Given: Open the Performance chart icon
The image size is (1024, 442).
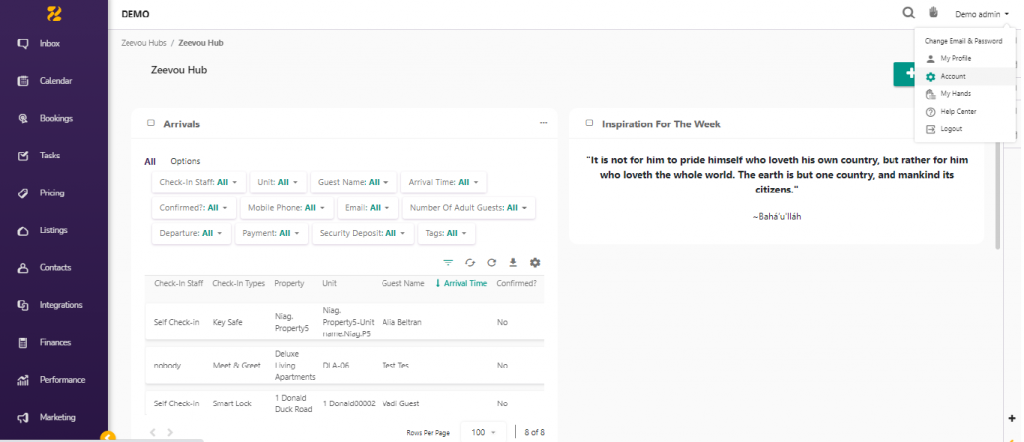Looking at the screenshot, I should 23,380.
